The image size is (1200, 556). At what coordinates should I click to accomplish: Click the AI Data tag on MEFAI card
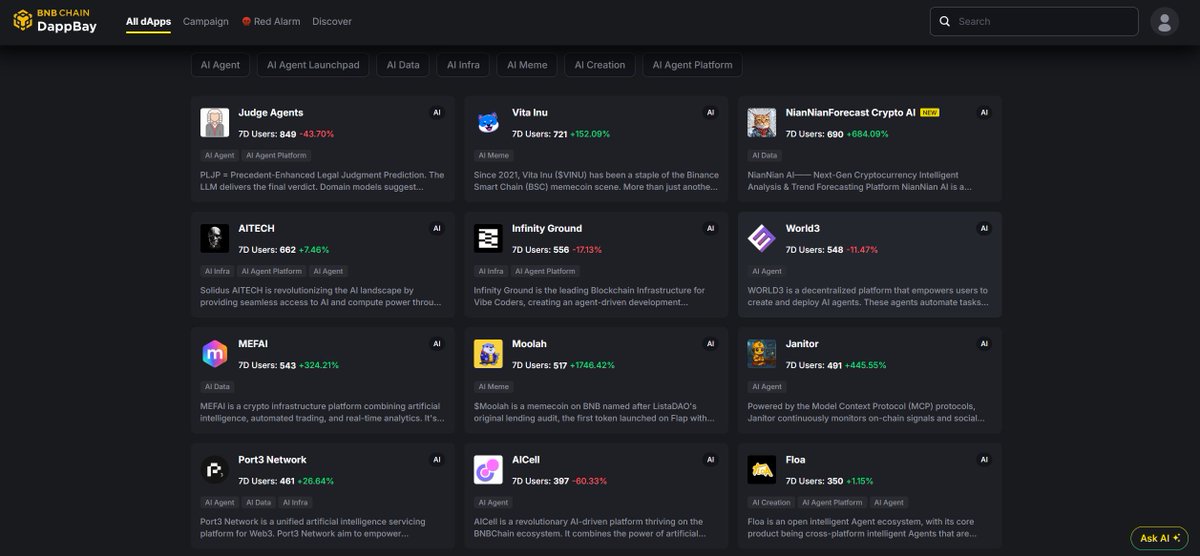pos(219,387)
